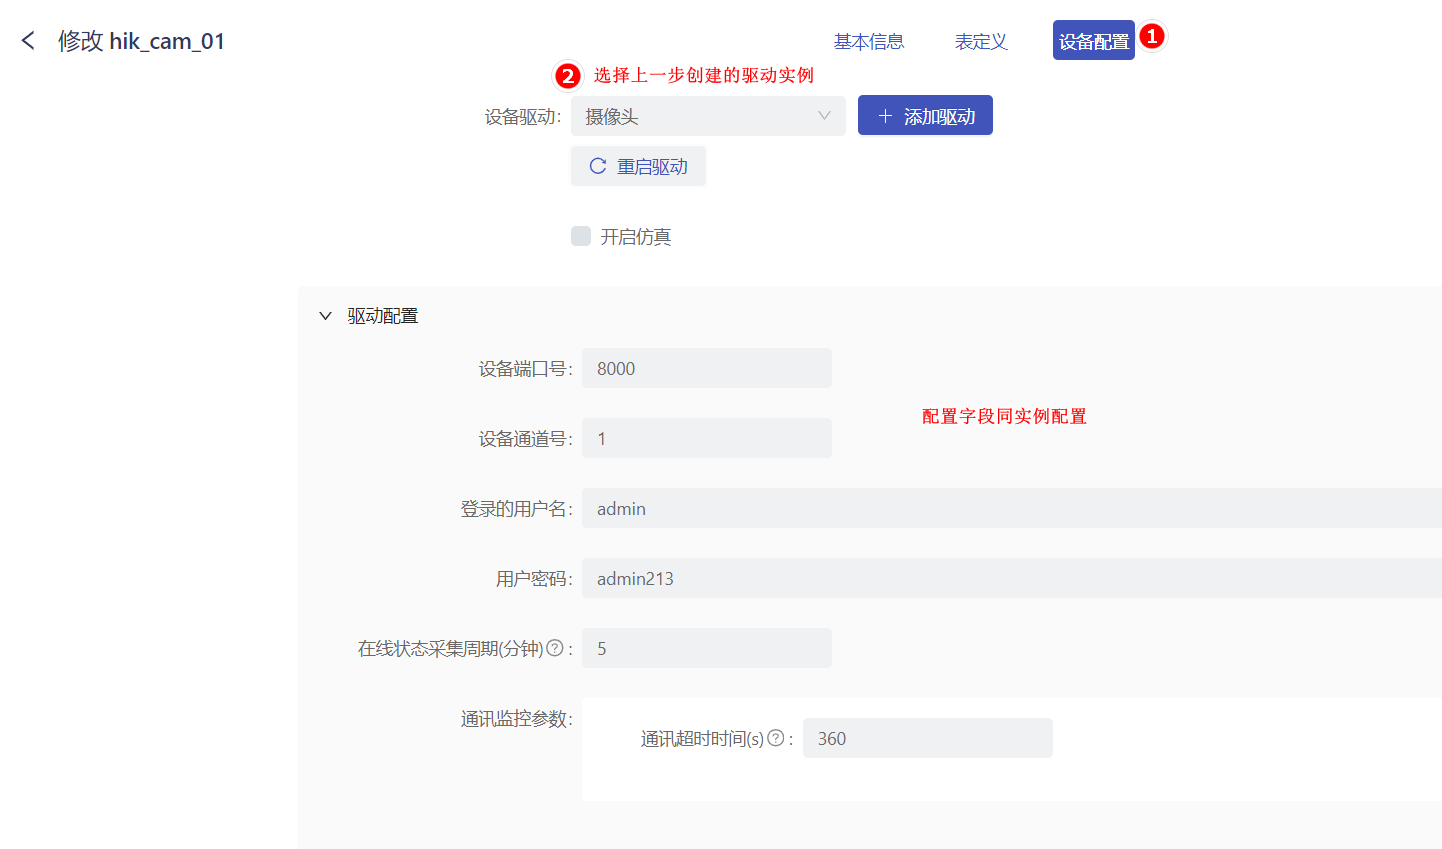Click help icon beside 通讯超时时间(s)
1442x849 pixels.
pyautogui.click(x=776, y=738)
